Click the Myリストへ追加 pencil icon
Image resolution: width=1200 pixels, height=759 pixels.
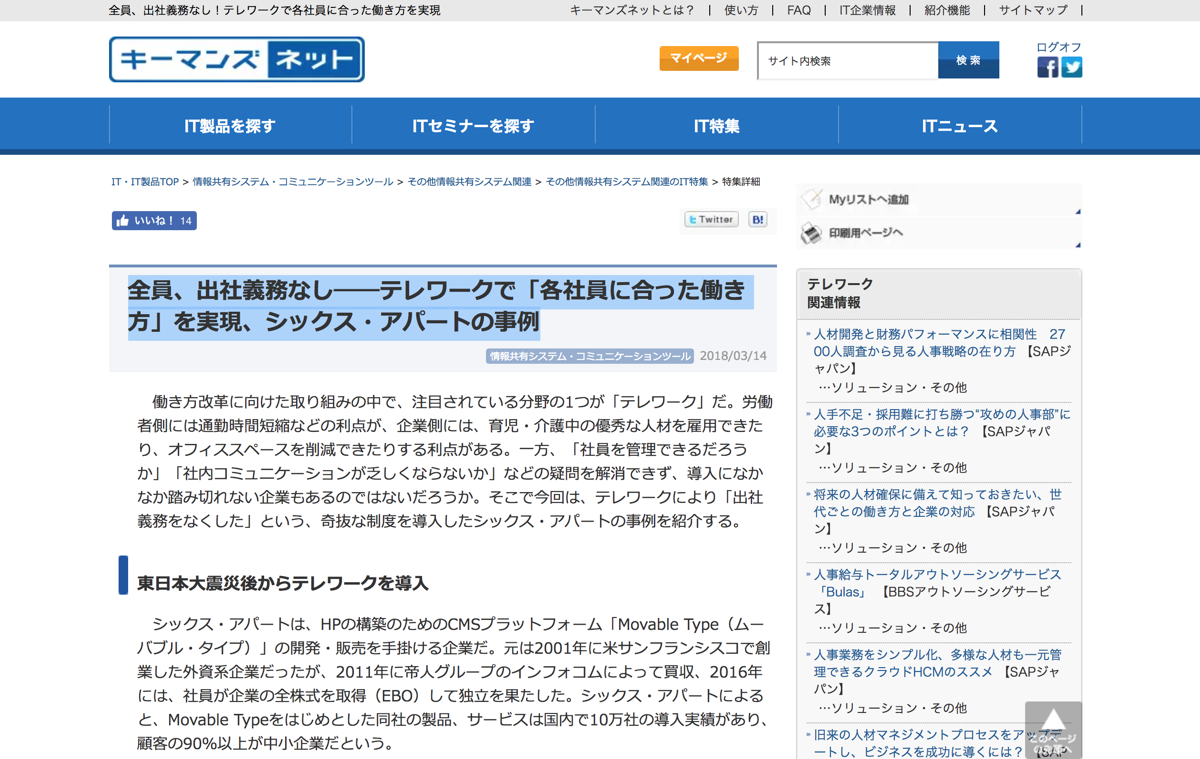(811, 199)
